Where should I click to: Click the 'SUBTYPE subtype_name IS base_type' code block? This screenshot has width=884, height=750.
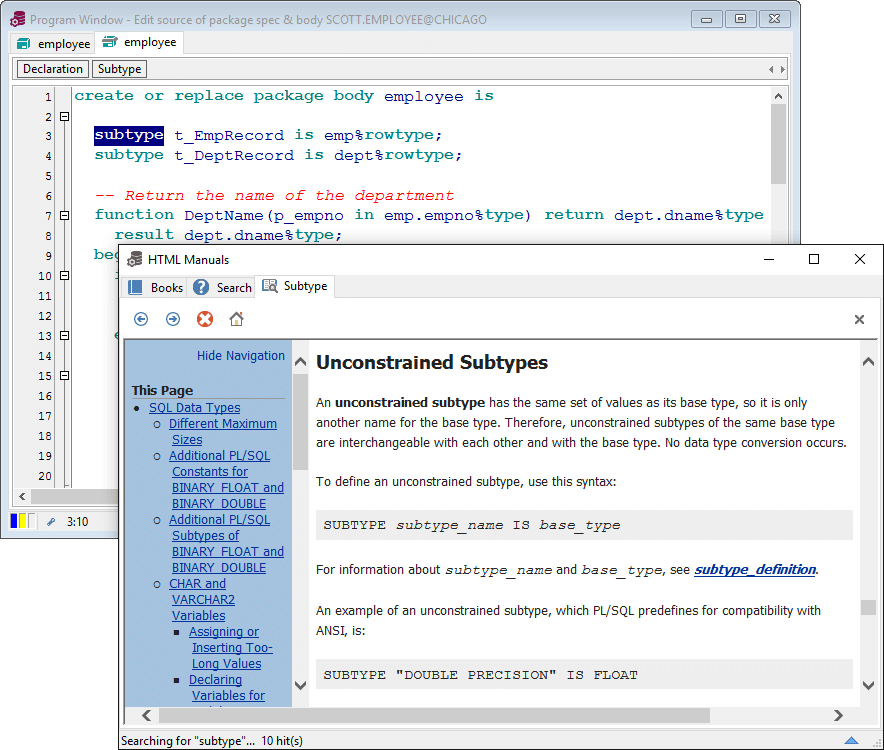(x=584, y=525)
